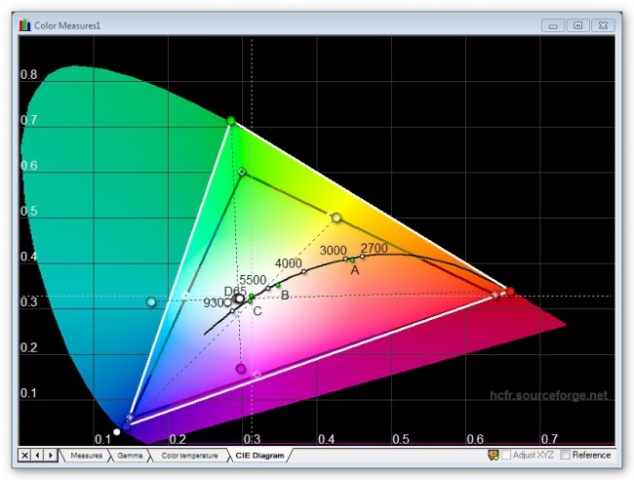Click the cyan secondary color point
Viewport: 634px width, 480px height.
[x=151, y=302]
